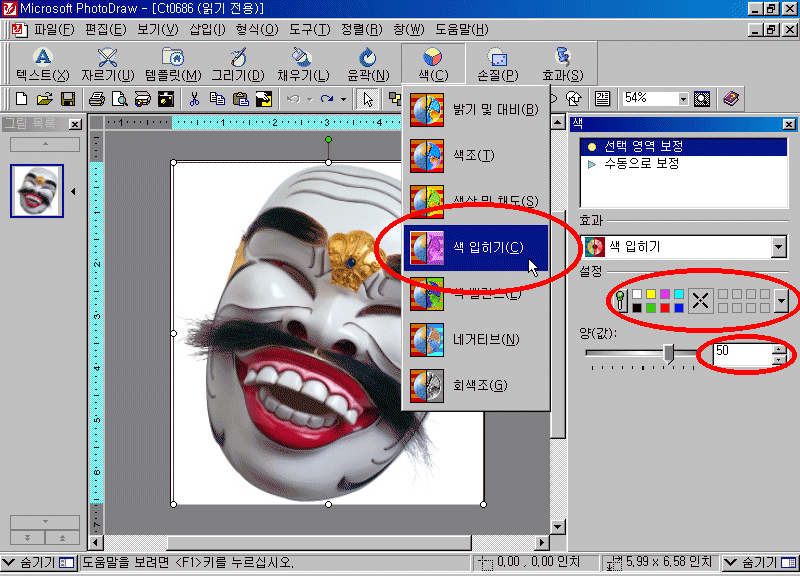Expand more colors dropdown next to swatches
The height and width of the screenshot is (576, 800).
coord(781,301)
